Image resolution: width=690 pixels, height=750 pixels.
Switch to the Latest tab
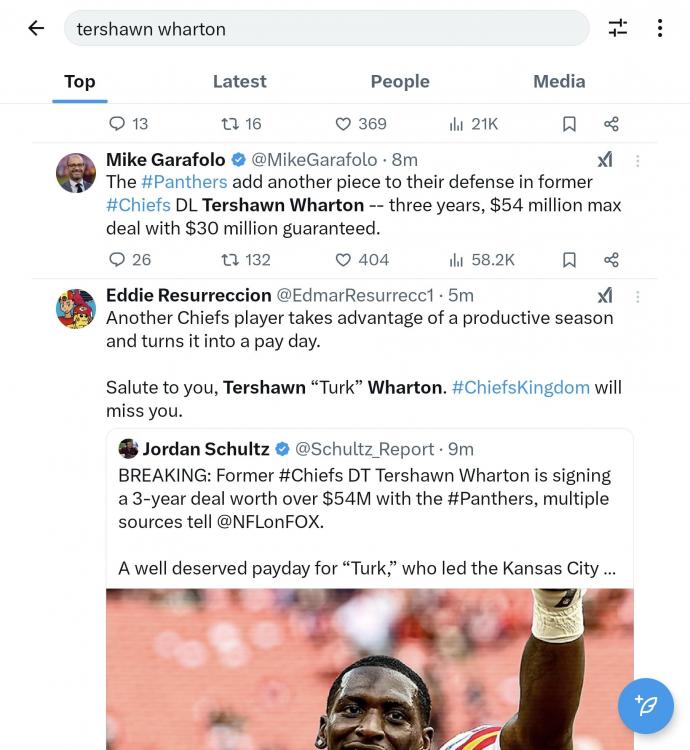tap(239, 82)
